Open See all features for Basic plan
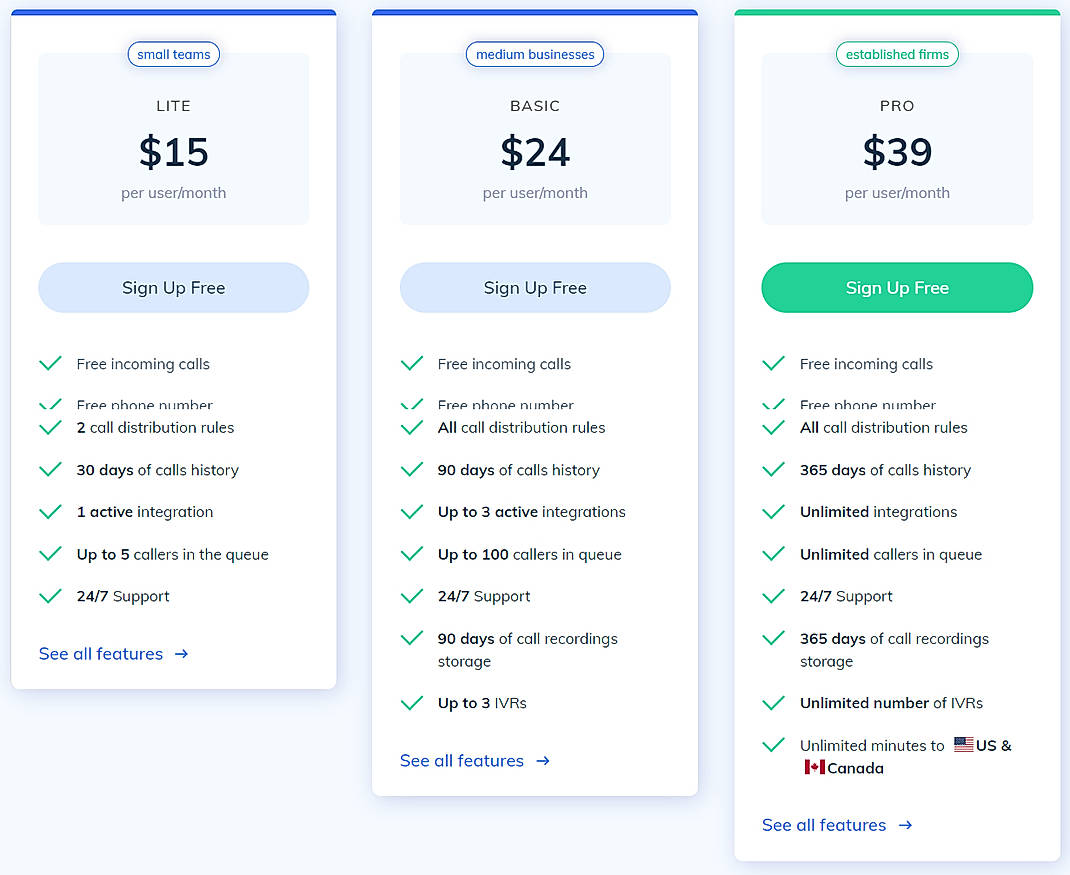1070x875 pixels. coord(462,761)
